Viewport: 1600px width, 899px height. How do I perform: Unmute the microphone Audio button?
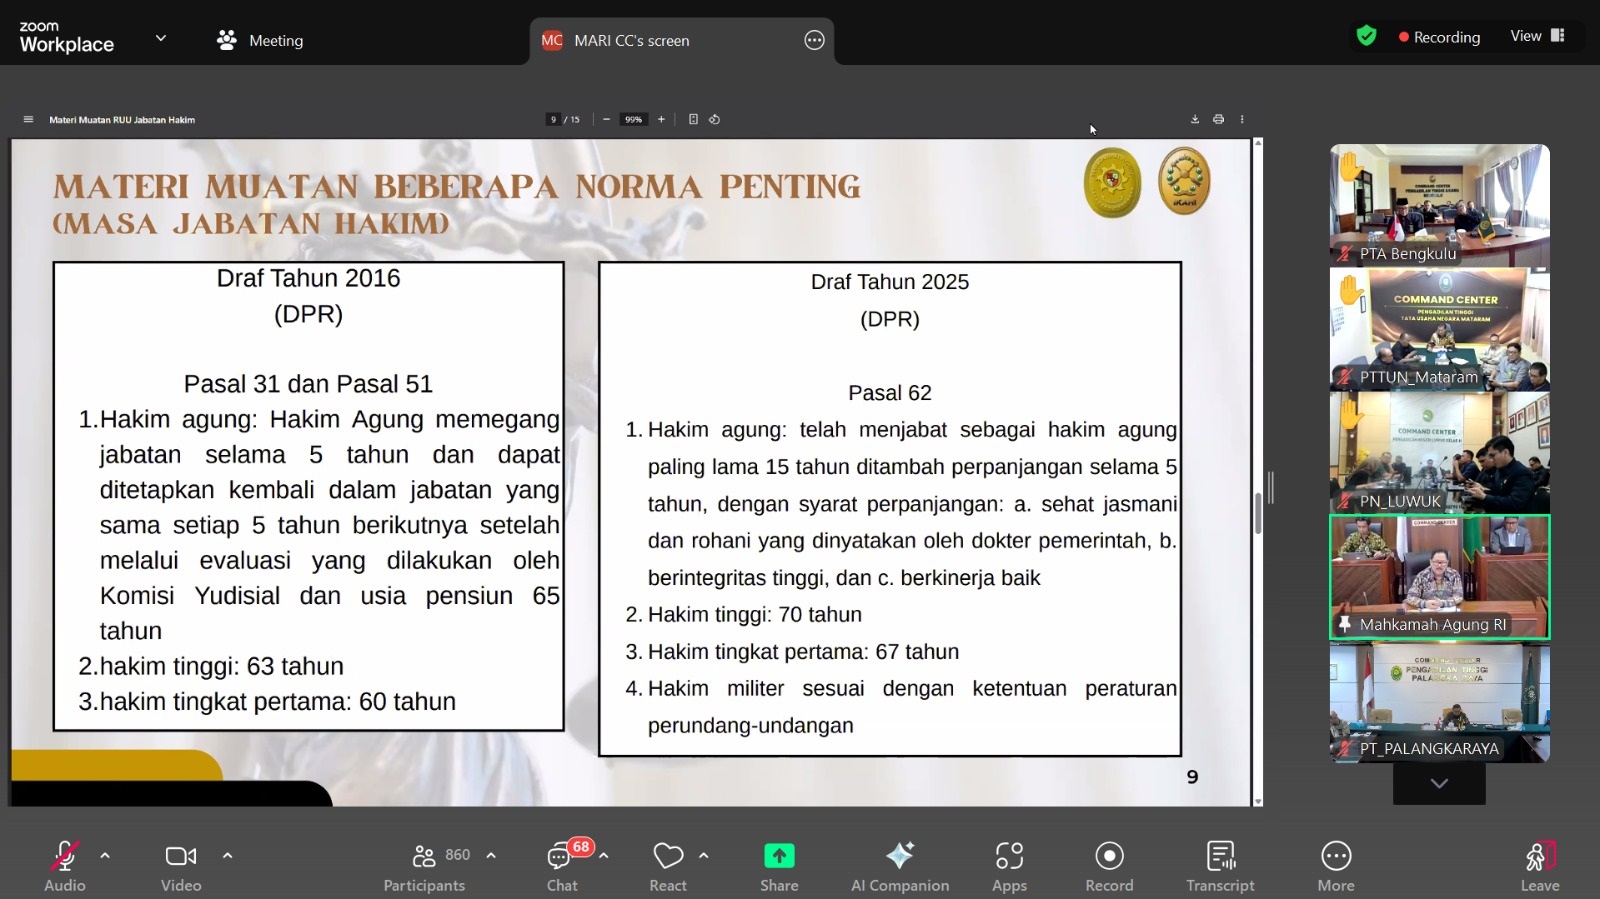click(x=65, y=866)
